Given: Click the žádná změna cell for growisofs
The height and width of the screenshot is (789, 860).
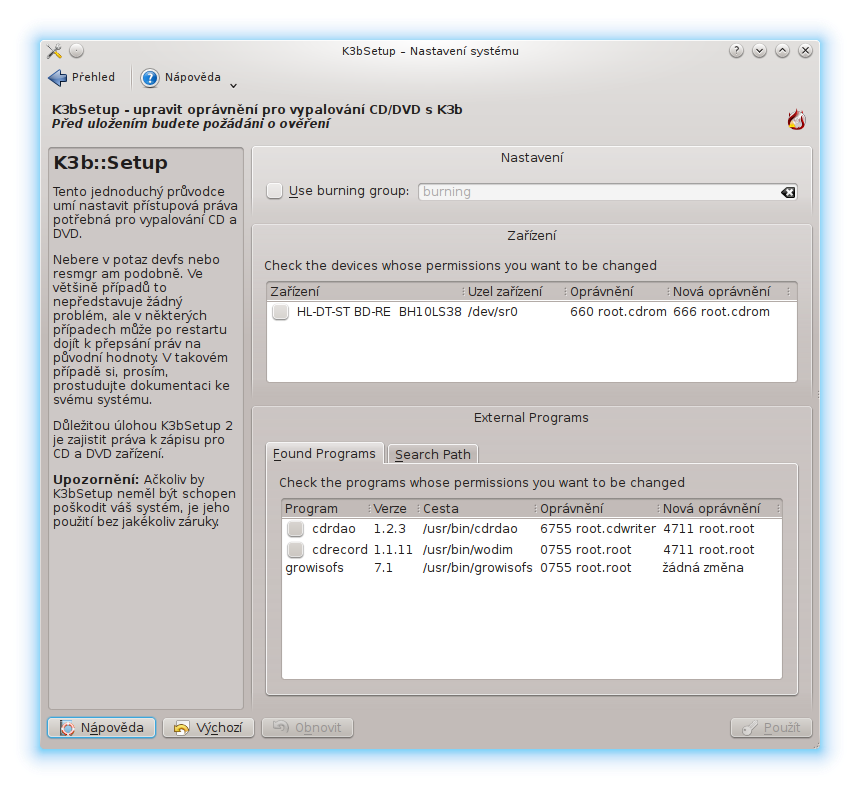Looking at the screenshot, I should click(x=703, y=568).
